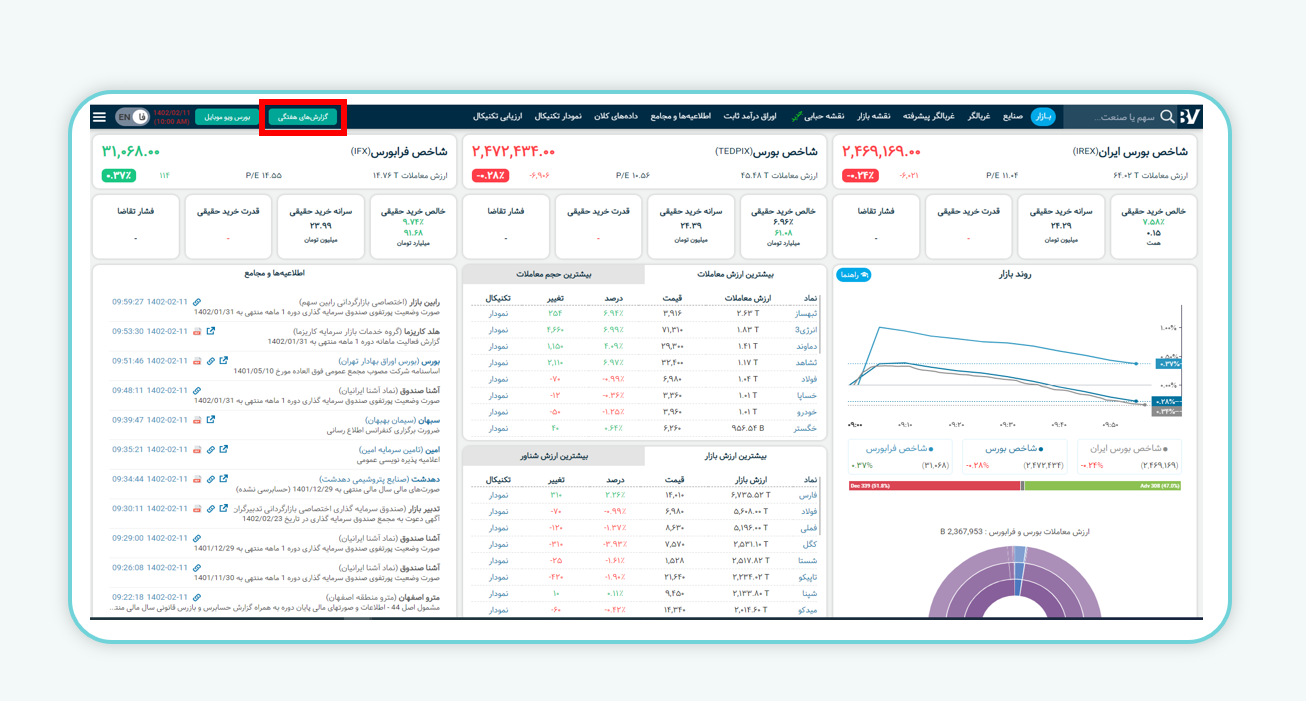Click attachment link icon of رابین بازار notice
The height and width of the screenshot is (701, 1306).
197,301
